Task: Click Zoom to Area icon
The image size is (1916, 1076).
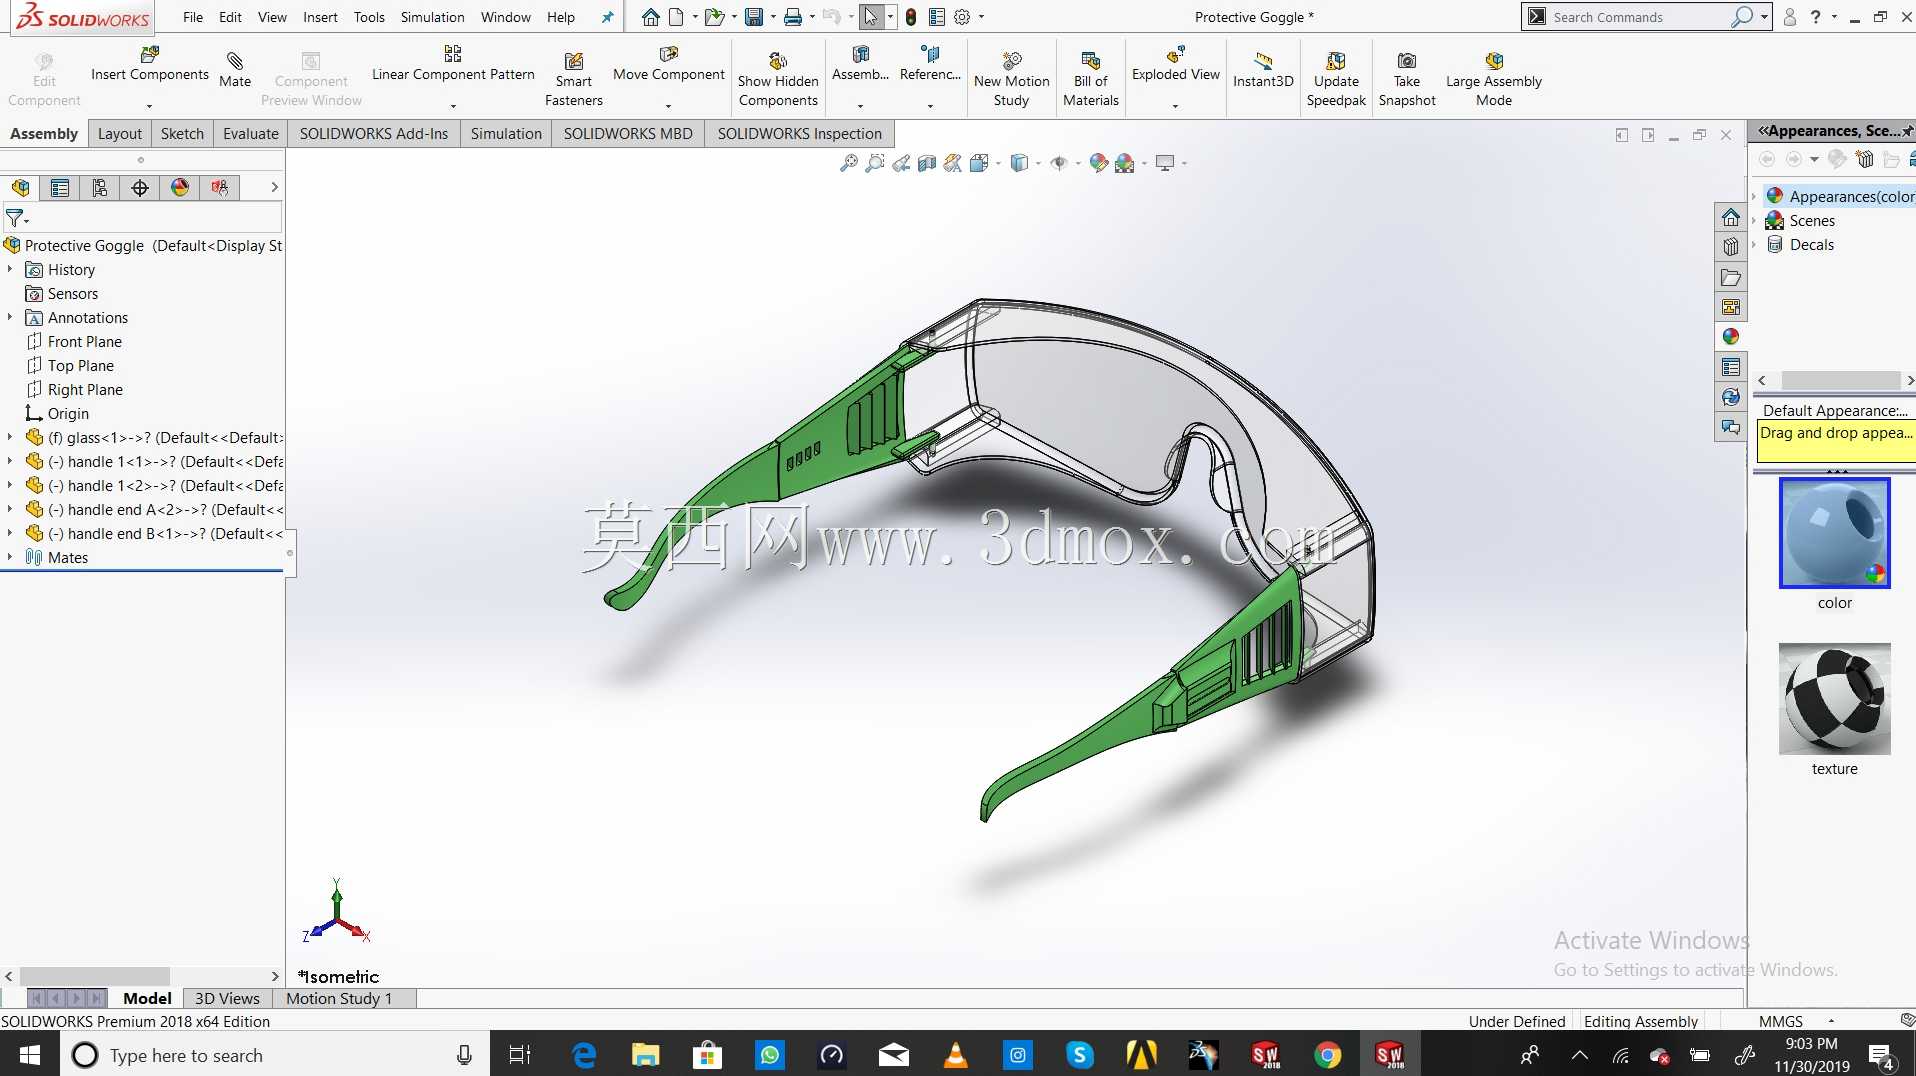Action: click(875, 163)
